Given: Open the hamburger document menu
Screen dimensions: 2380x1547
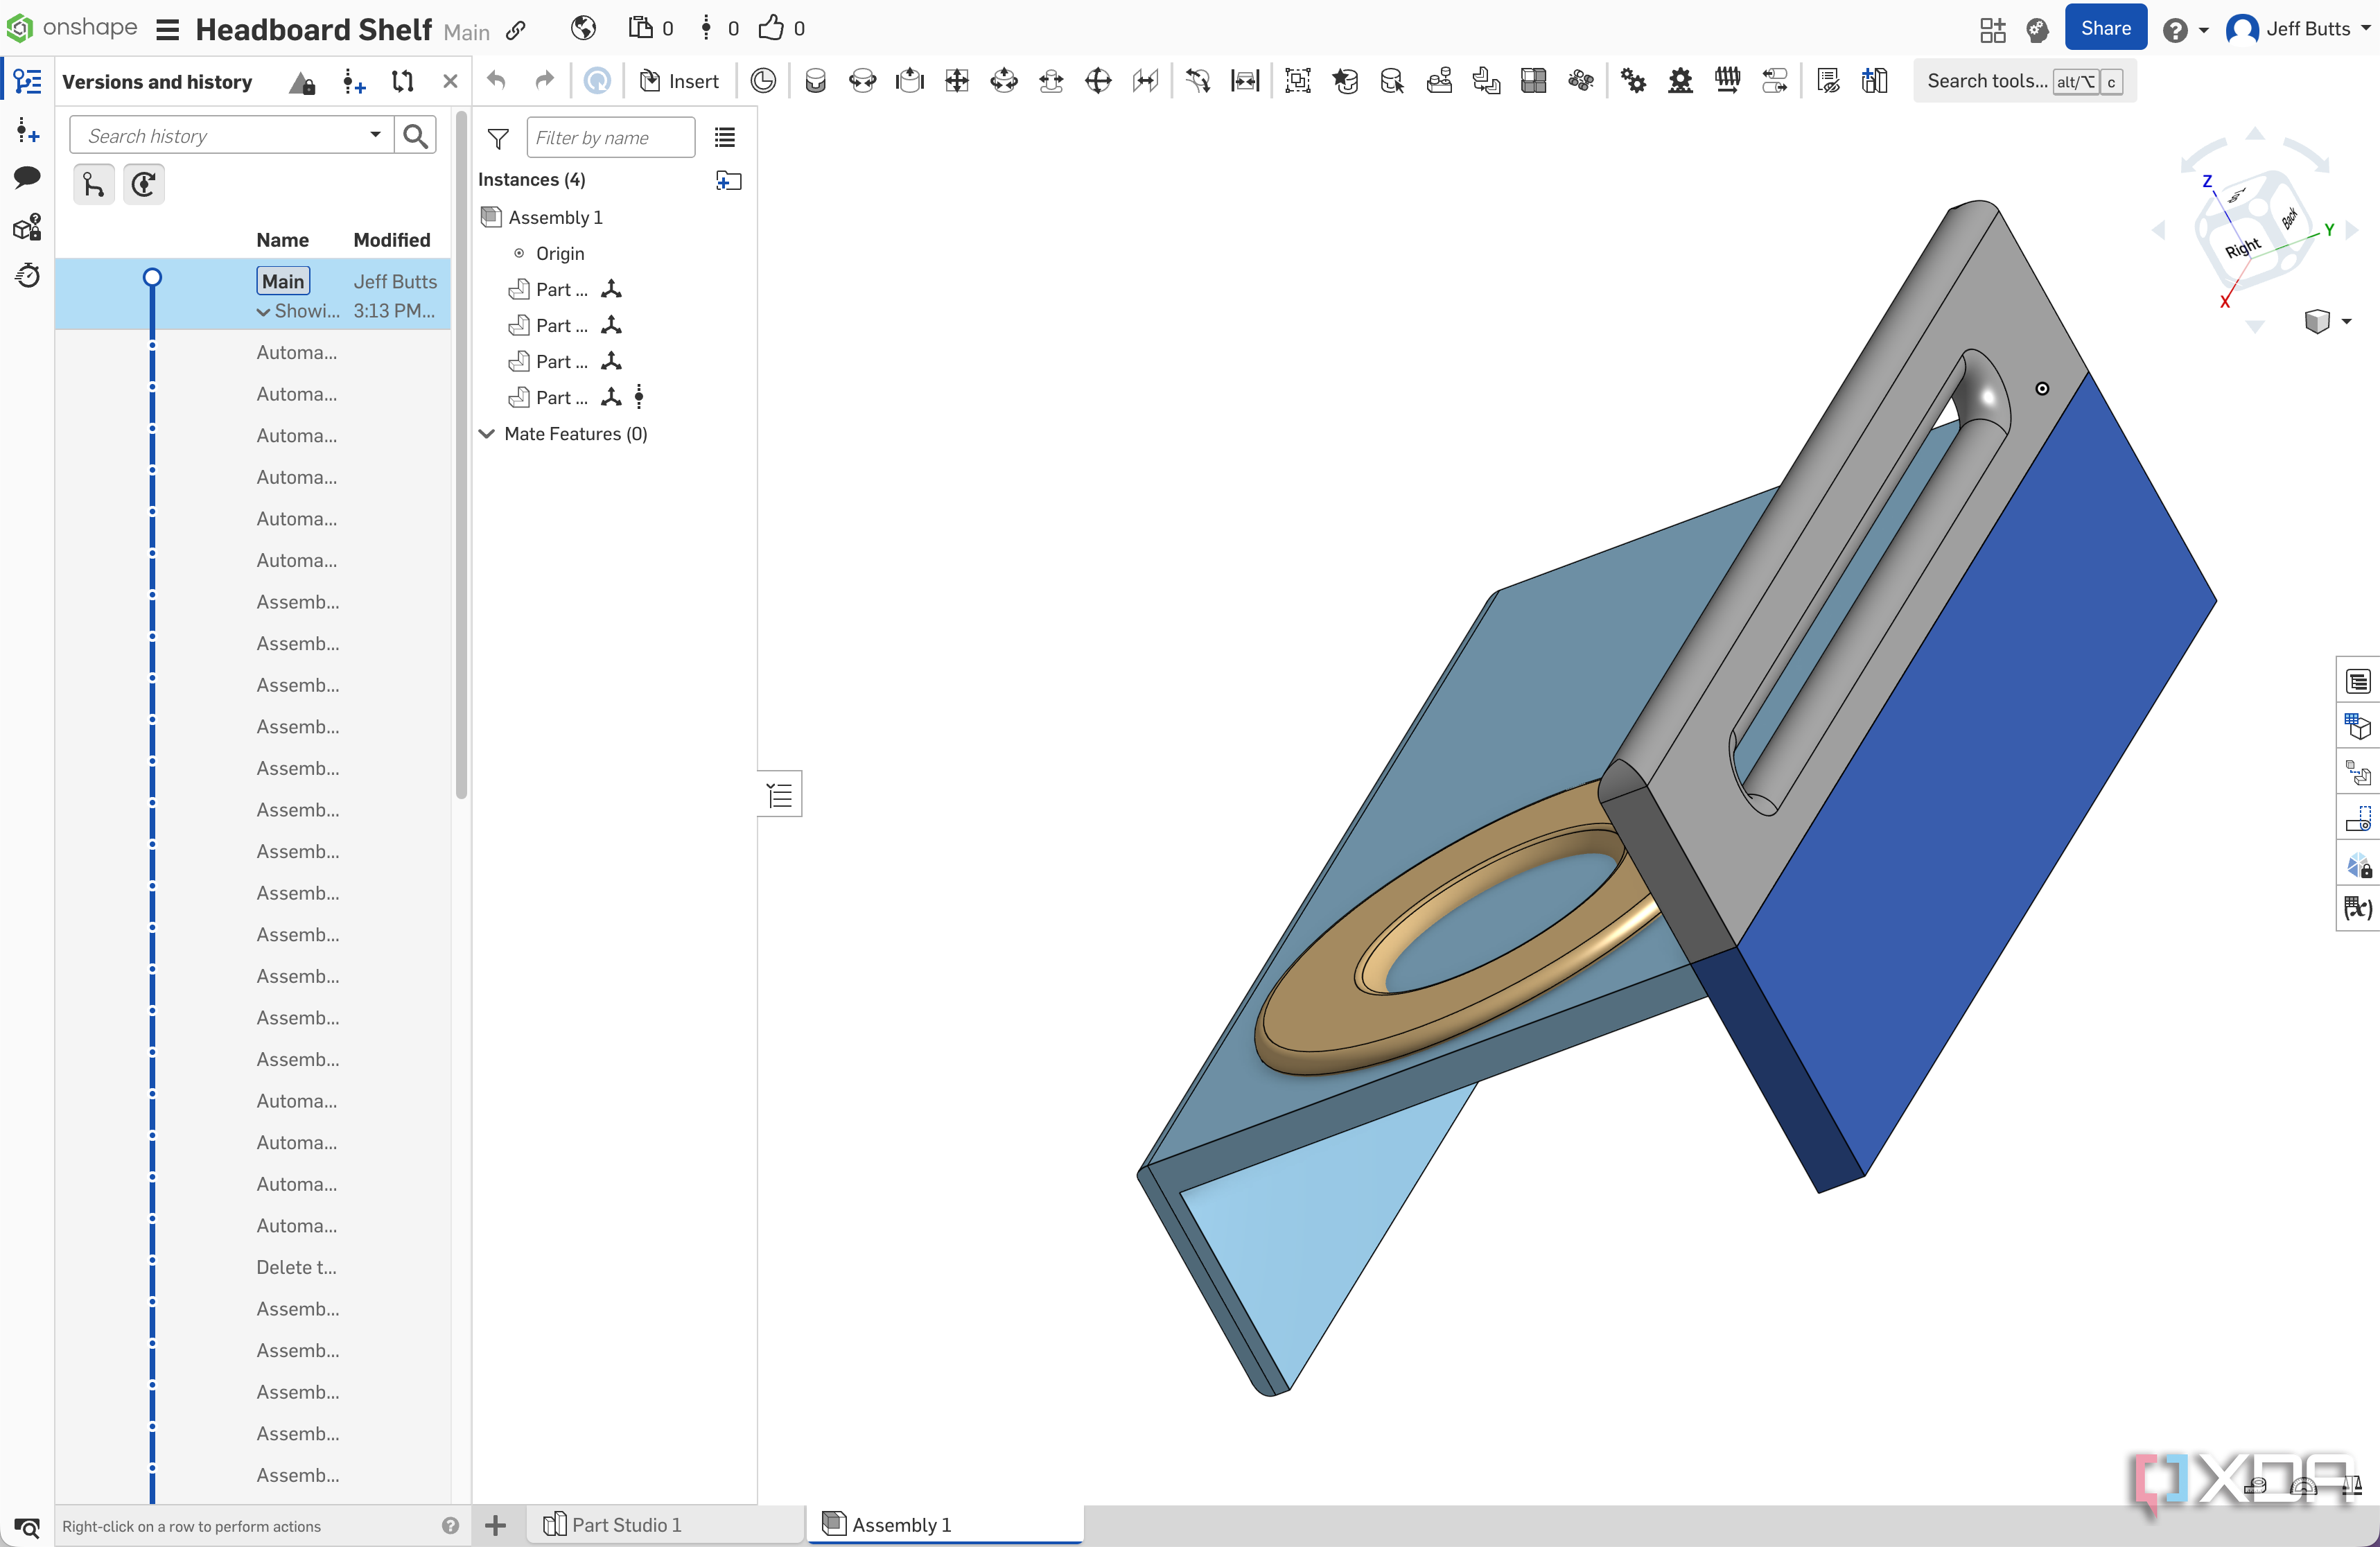Looking at the screenshot, I should [167, 29].
